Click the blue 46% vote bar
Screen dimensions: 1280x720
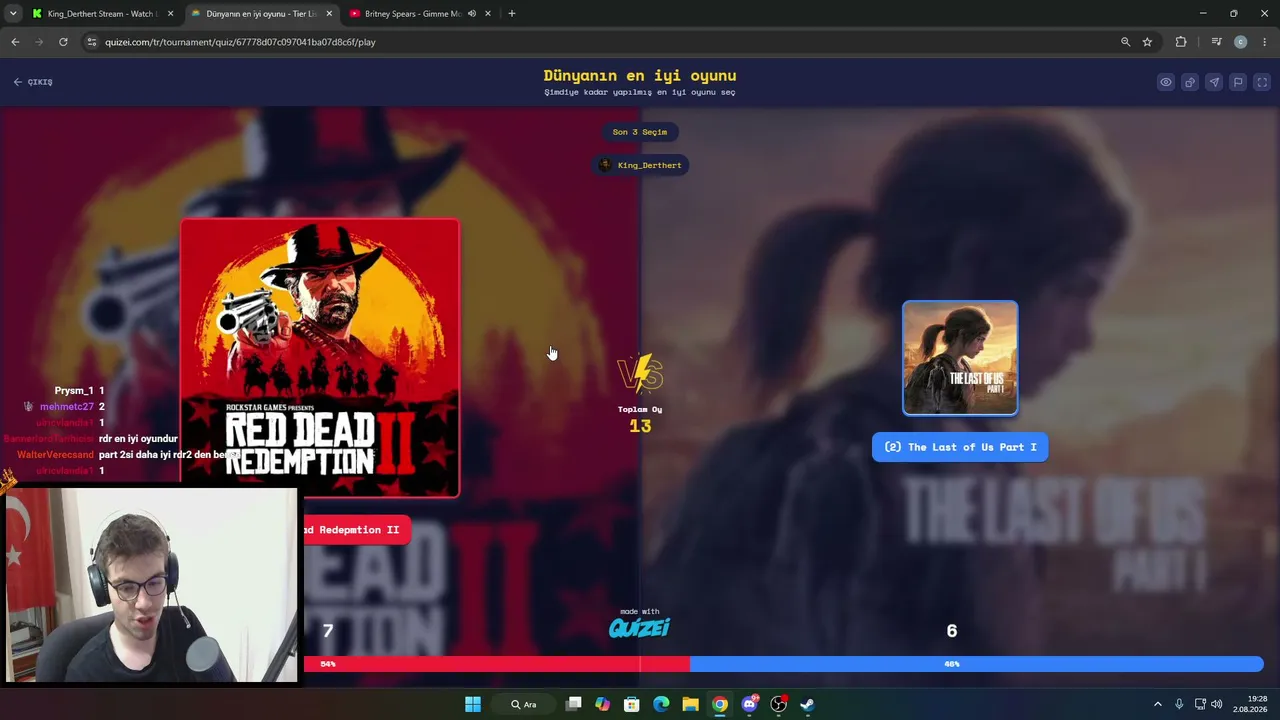[x=977, y=664]
